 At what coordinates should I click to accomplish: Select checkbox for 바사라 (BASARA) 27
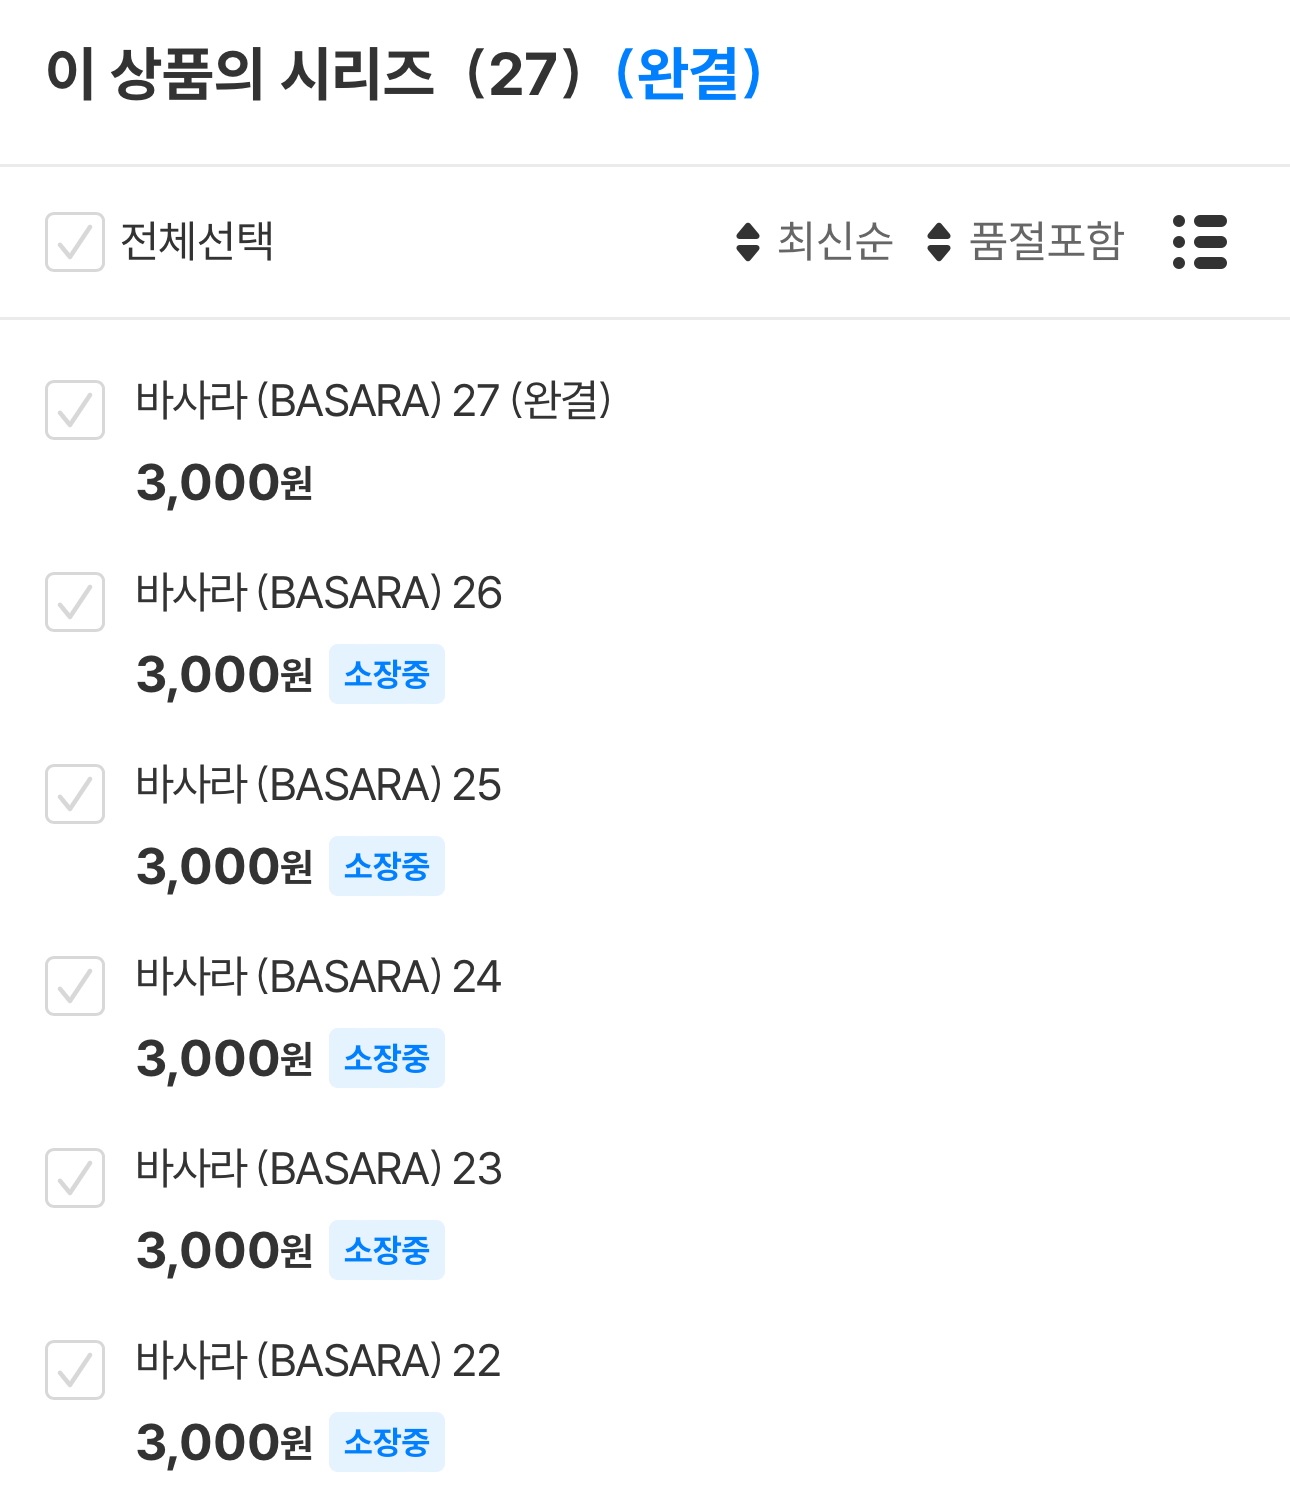pyautogui.click(x=75, y=410)
